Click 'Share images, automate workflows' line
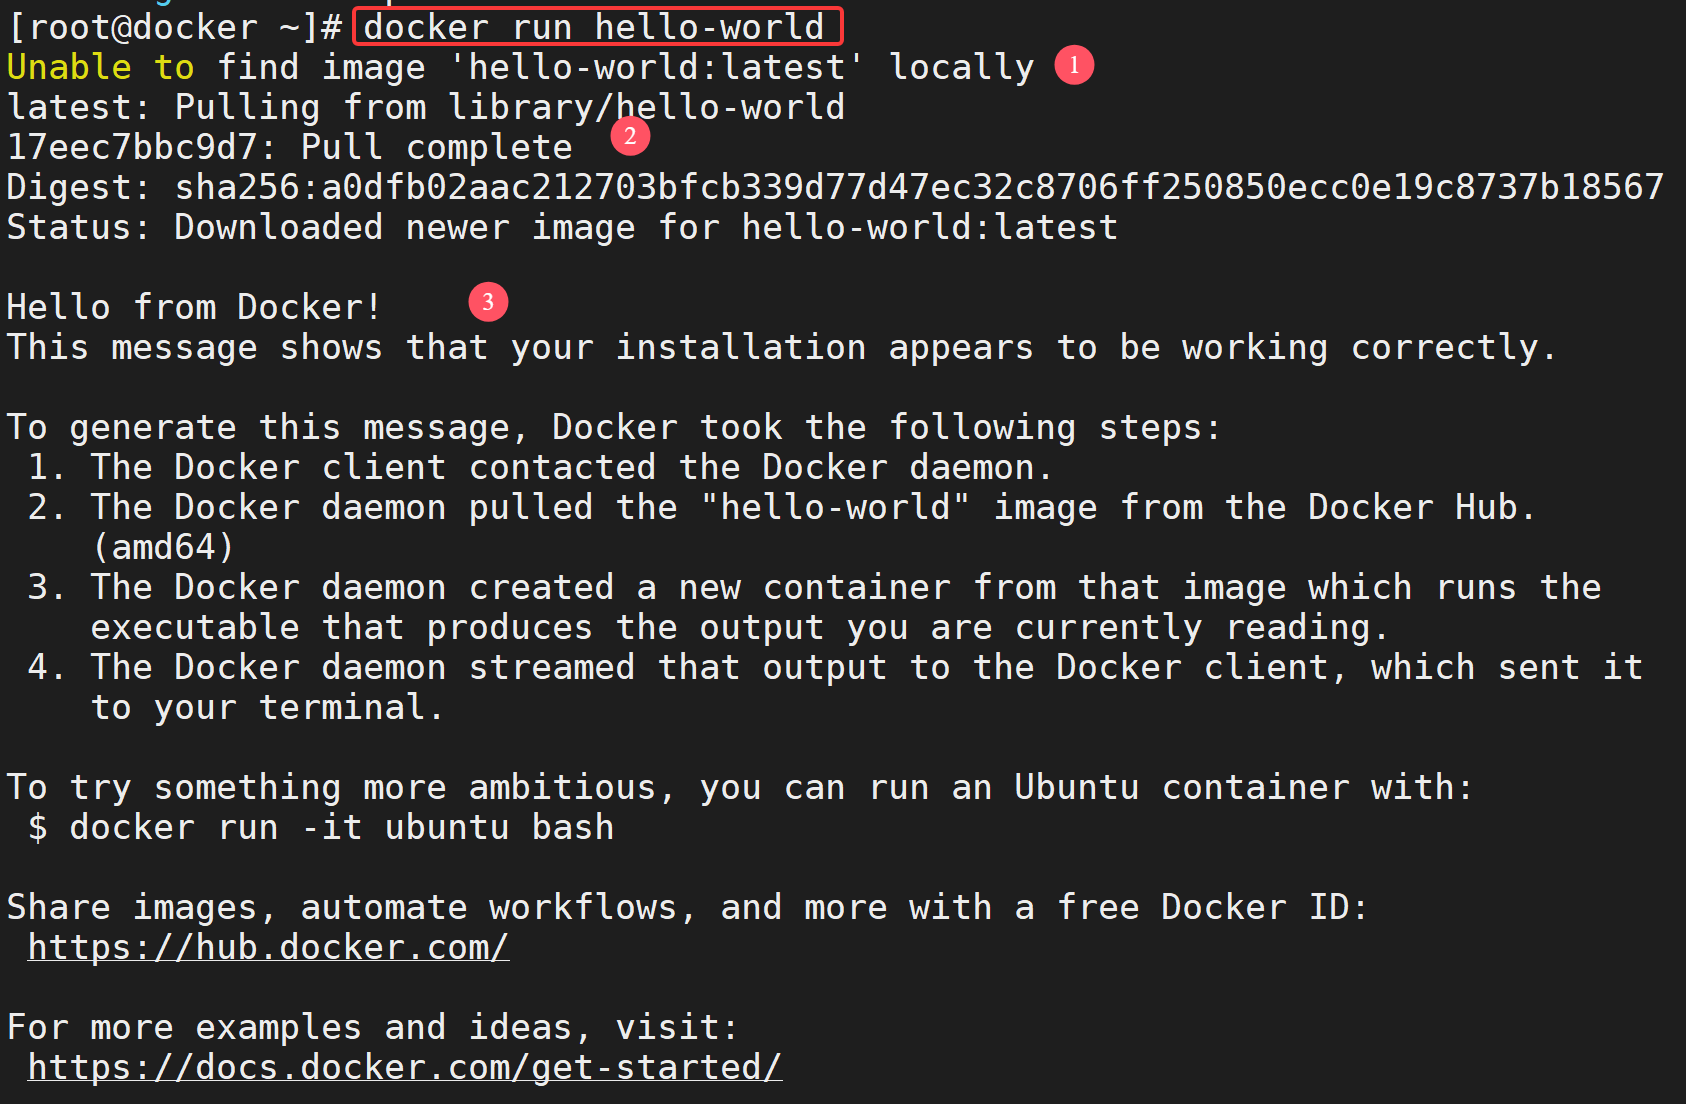The height and width of the screenshot is (1104, 1686). [687, 907]
